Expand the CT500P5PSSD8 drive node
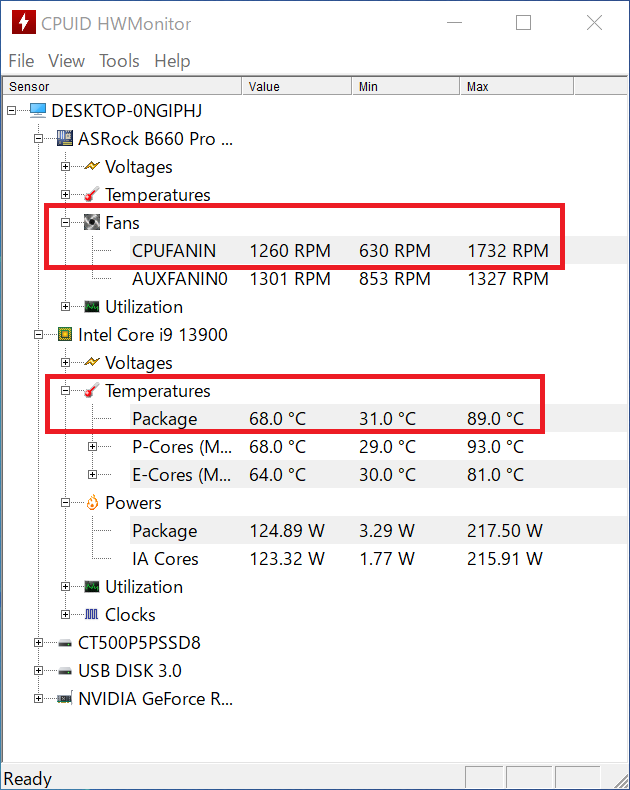Image resolution: width=630 pixels, height=790 pixels. pyautogui.click(x=38, y=642)
